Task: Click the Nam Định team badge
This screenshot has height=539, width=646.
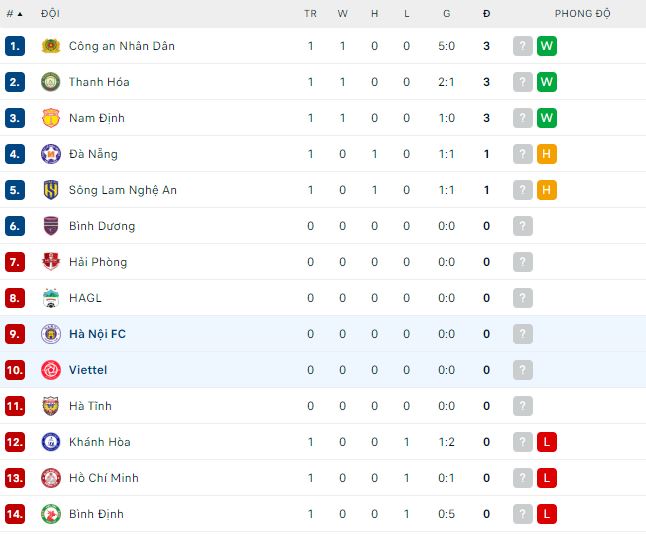Action: [x=50, y=118]
